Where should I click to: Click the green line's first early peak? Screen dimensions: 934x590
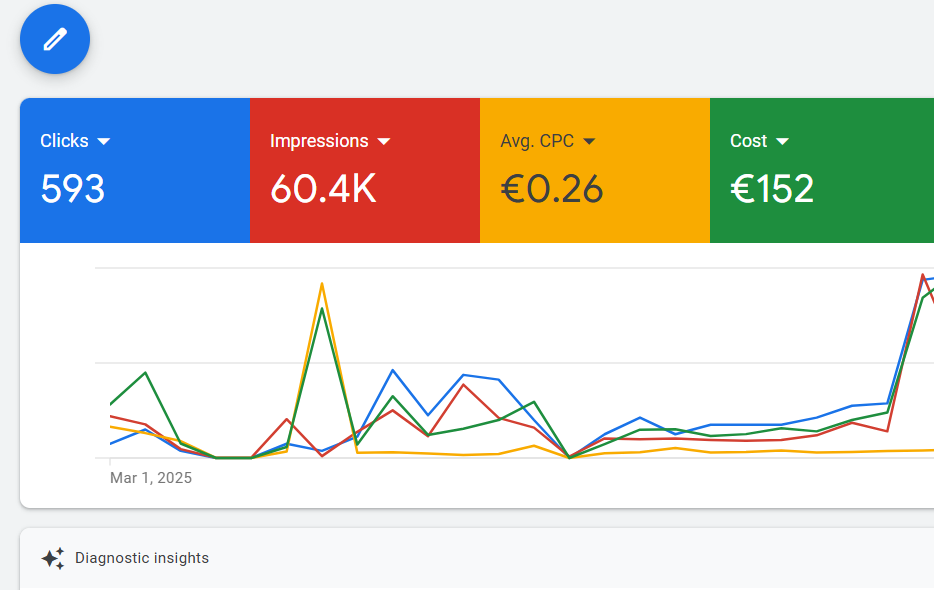(x=146, y=373)
